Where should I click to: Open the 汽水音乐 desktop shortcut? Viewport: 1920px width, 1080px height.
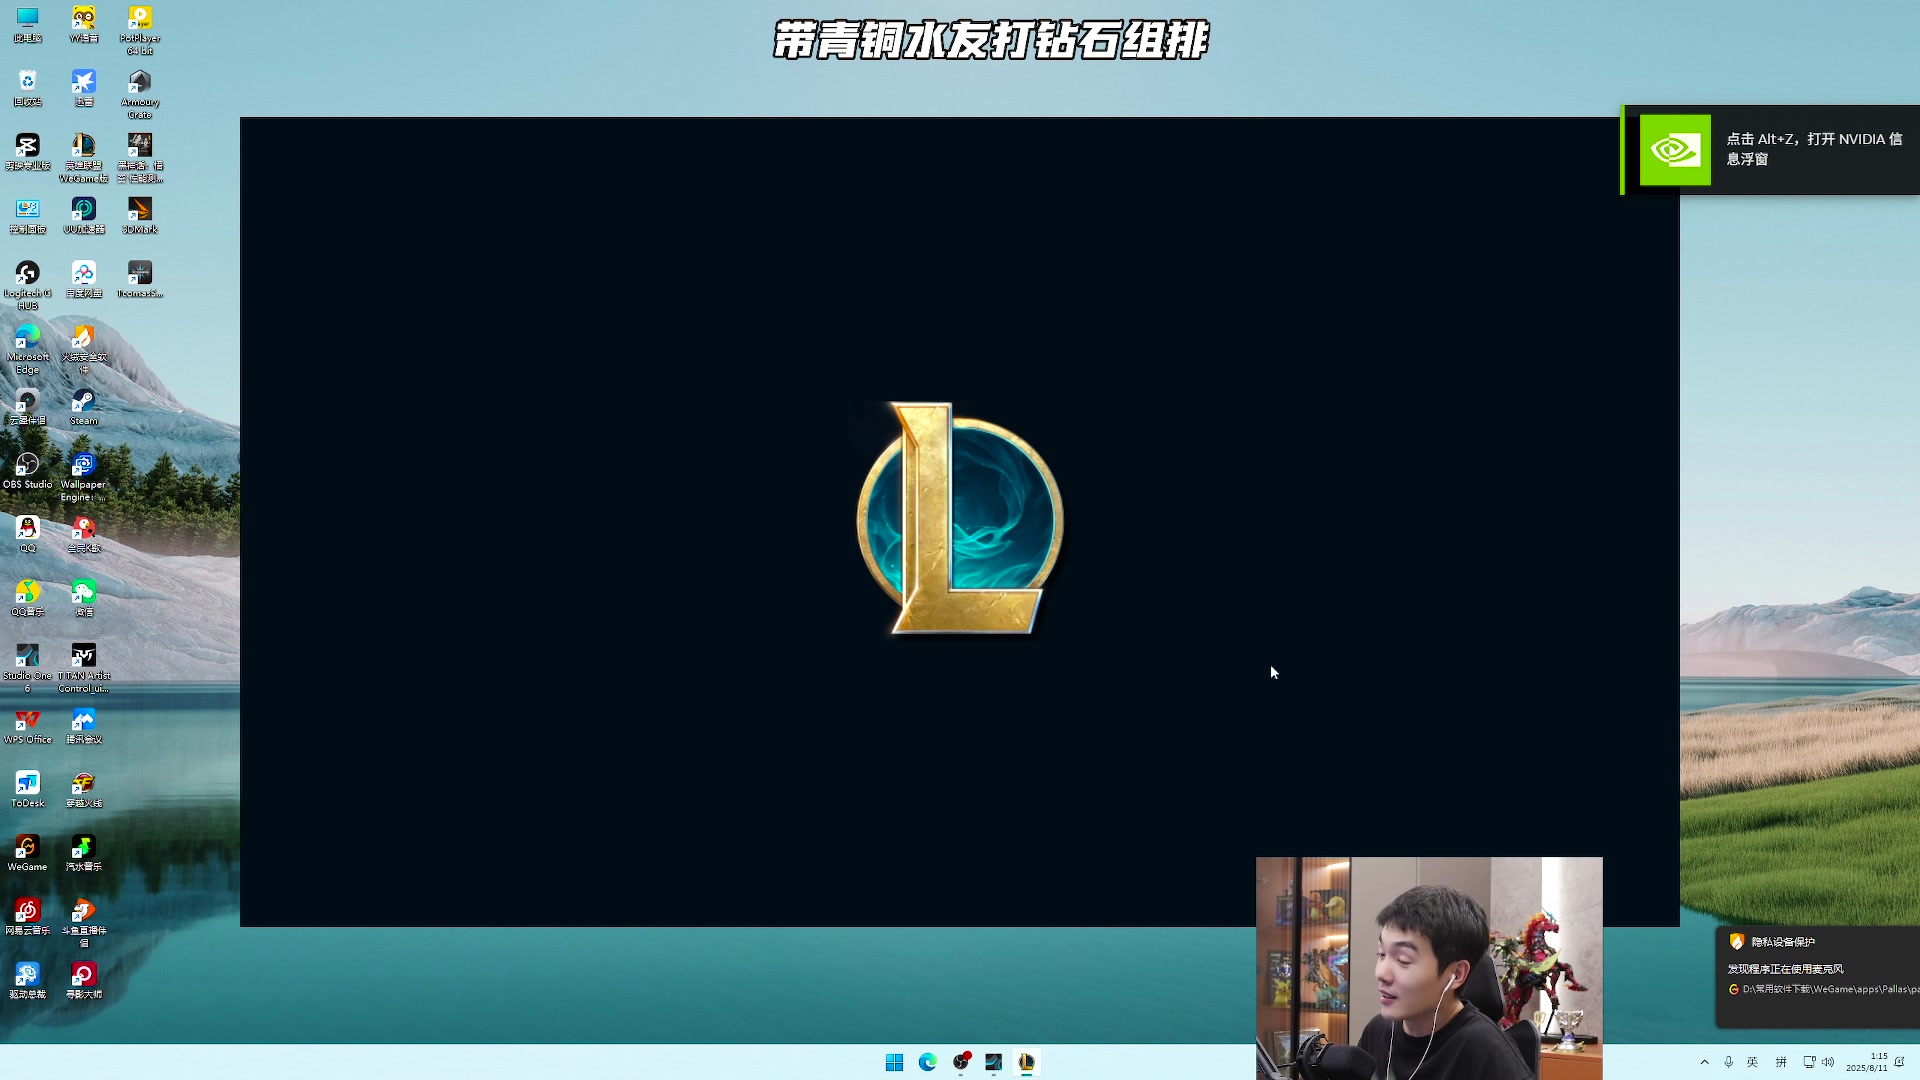tap(84, 854)
